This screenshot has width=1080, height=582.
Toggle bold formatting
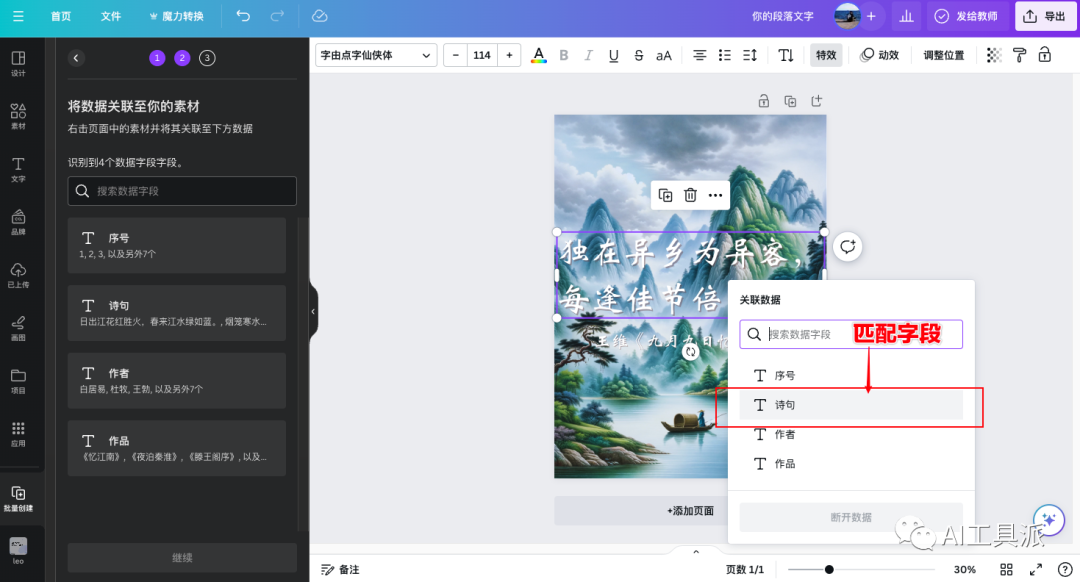click(x=563, y=55)
